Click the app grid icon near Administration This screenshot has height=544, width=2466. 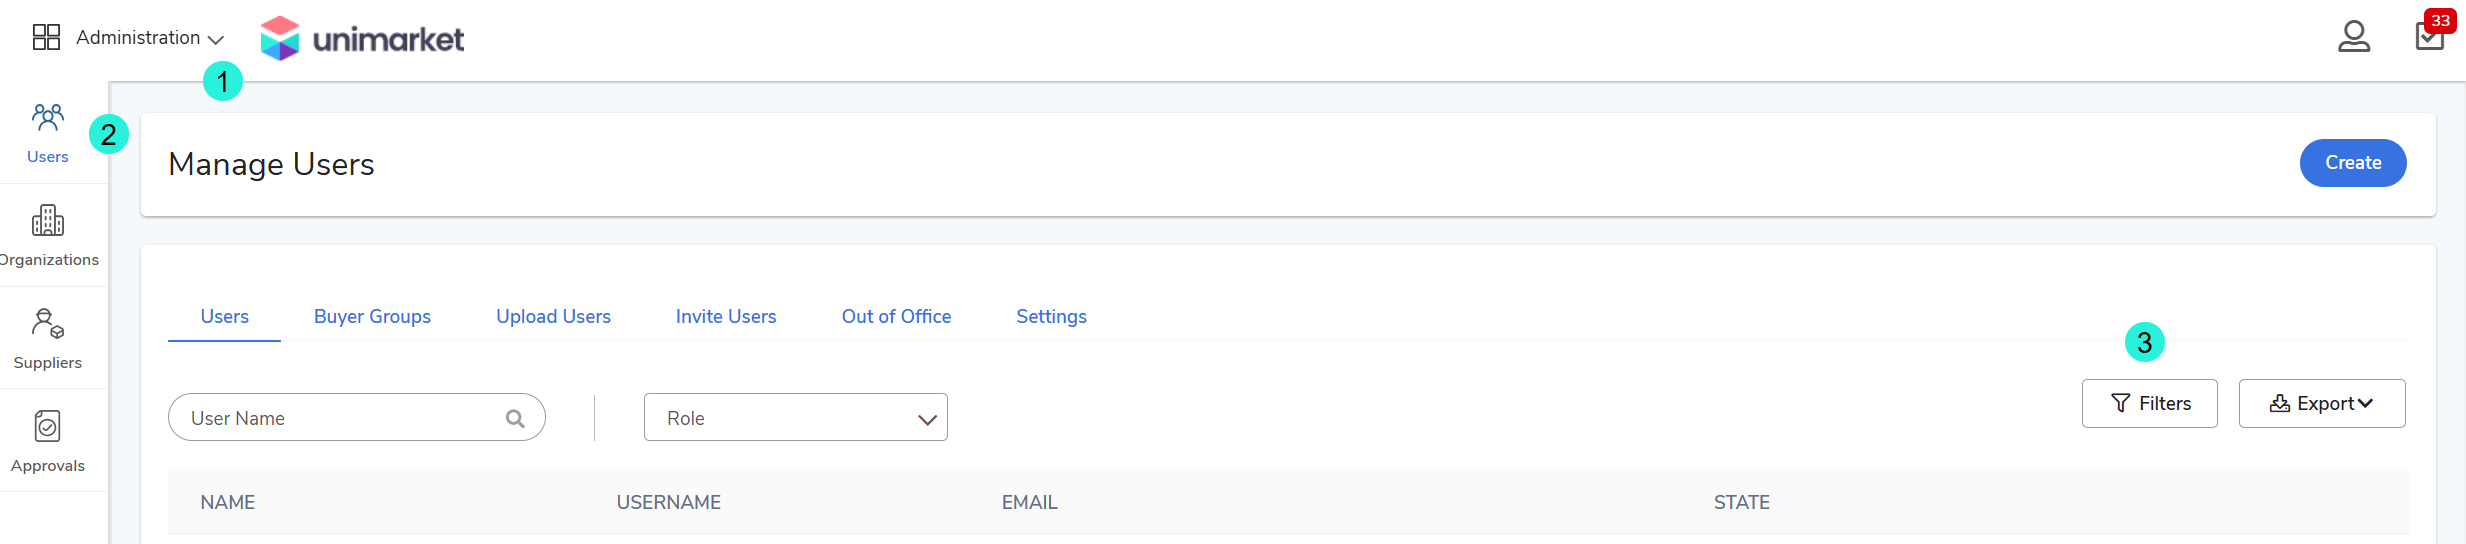46,37
